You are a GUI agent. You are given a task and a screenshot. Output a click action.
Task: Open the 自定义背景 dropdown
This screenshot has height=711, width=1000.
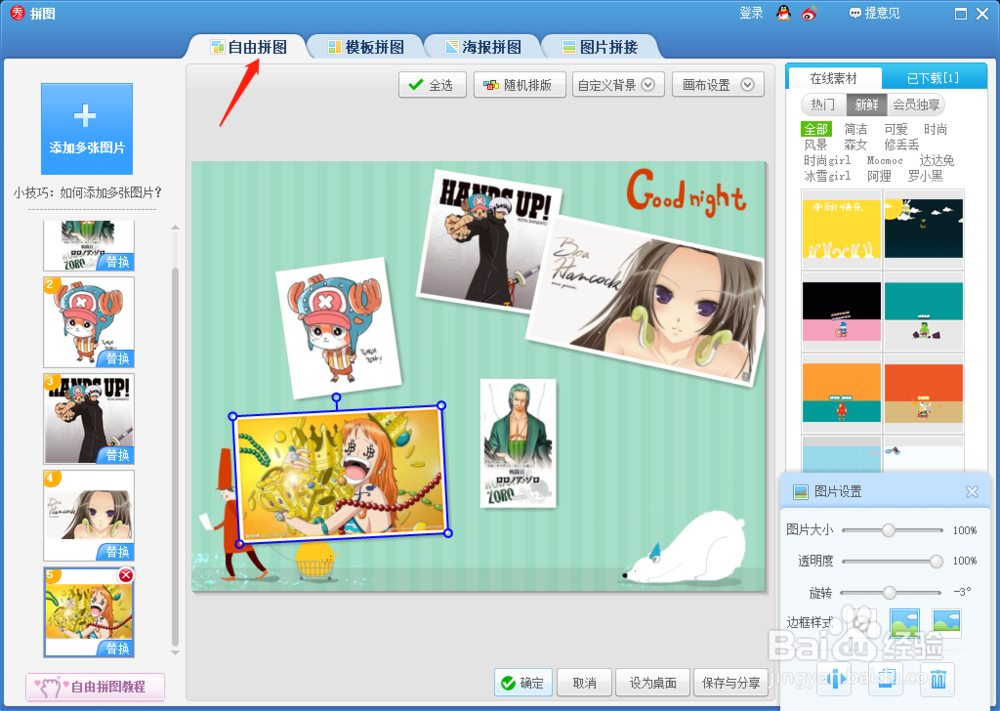coord(619,85)
